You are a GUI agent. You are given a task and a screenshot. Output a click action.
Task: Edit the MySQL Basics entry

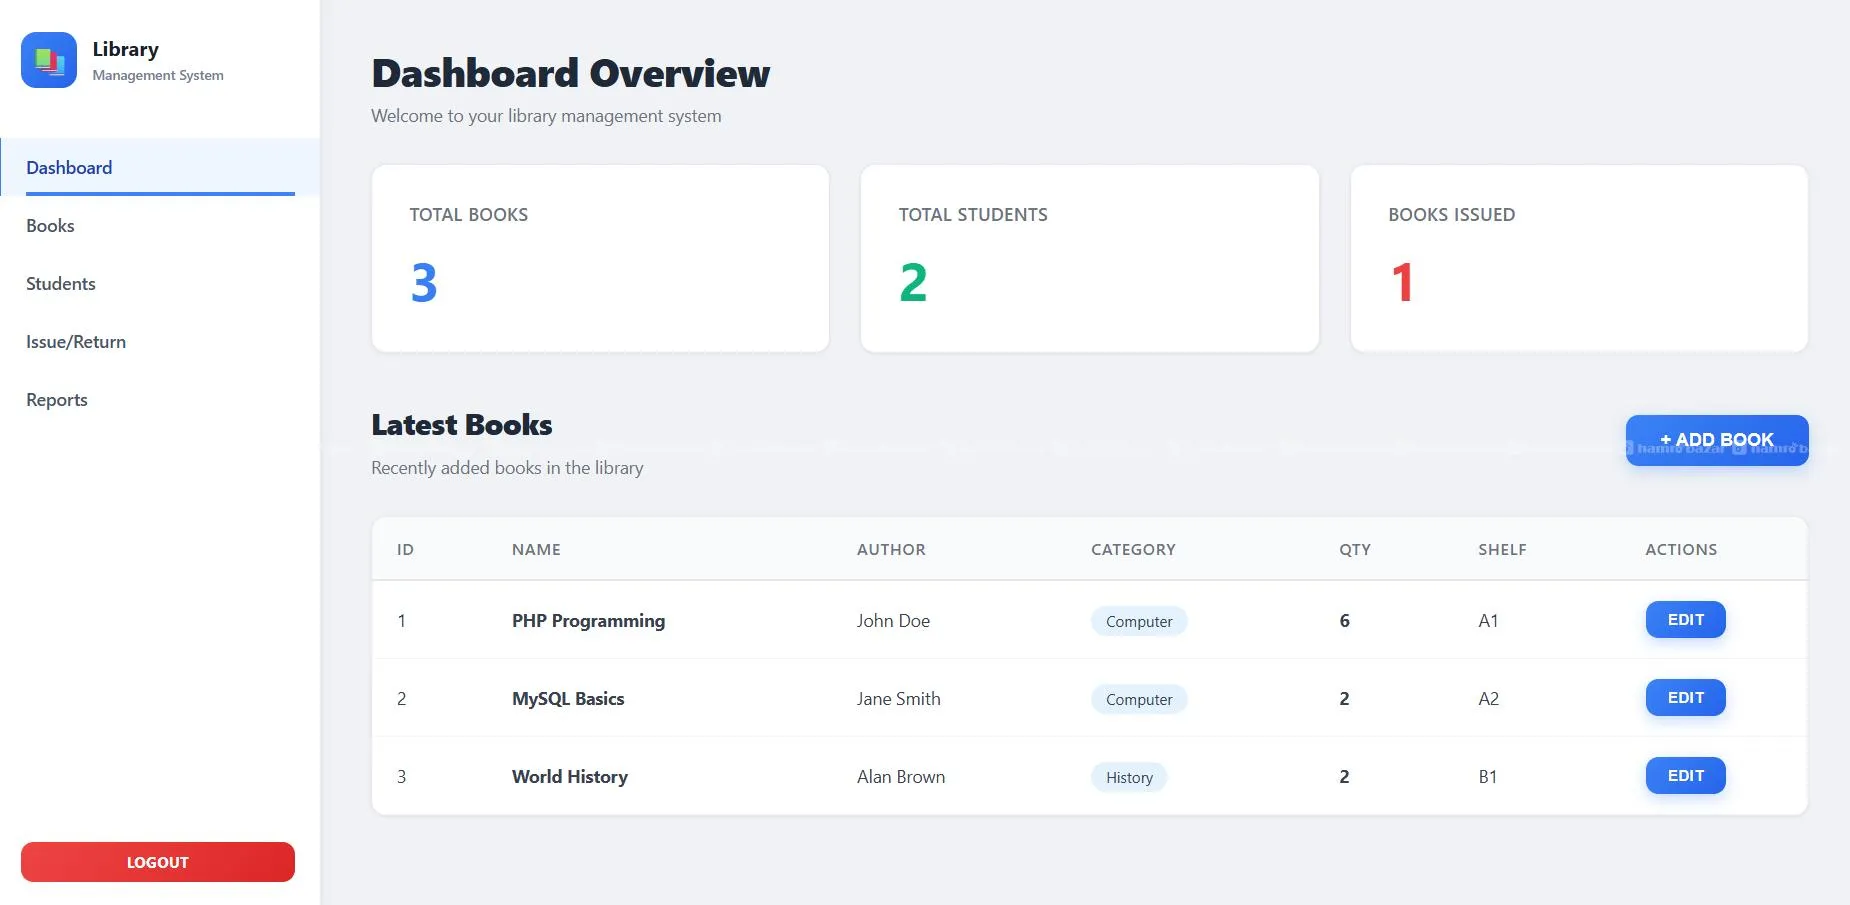click(x=1685, y=698)
